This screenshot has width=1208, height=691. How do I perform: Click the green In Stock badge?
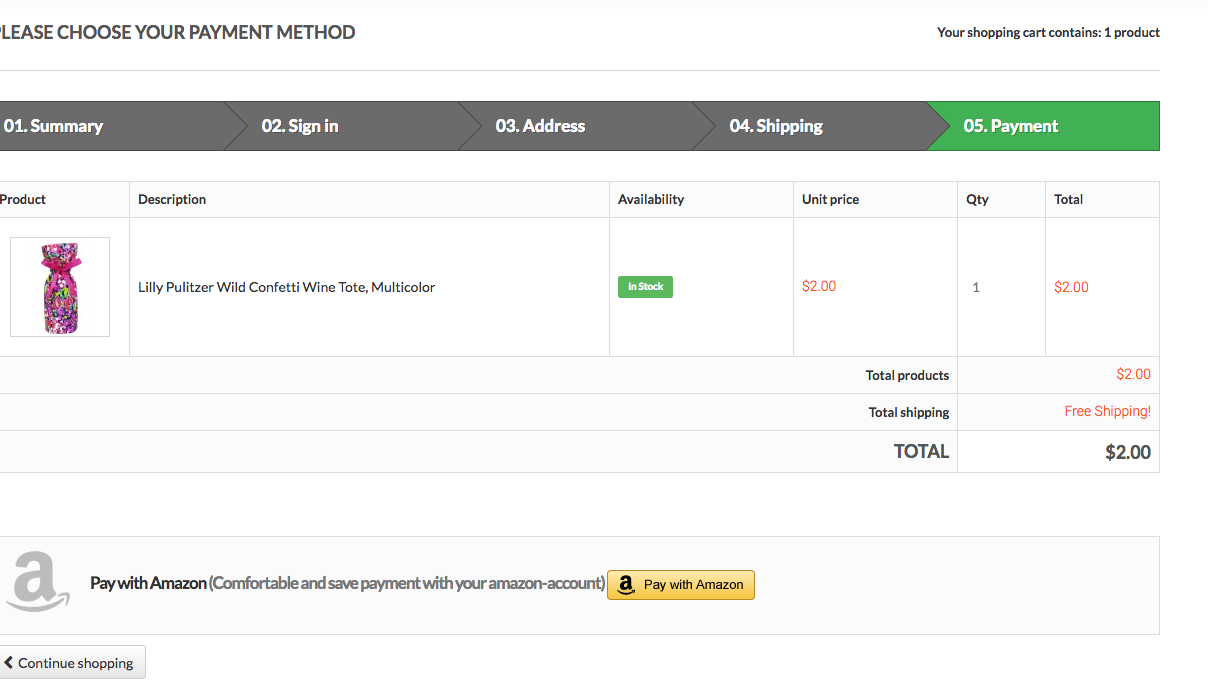tap(645, 287)
